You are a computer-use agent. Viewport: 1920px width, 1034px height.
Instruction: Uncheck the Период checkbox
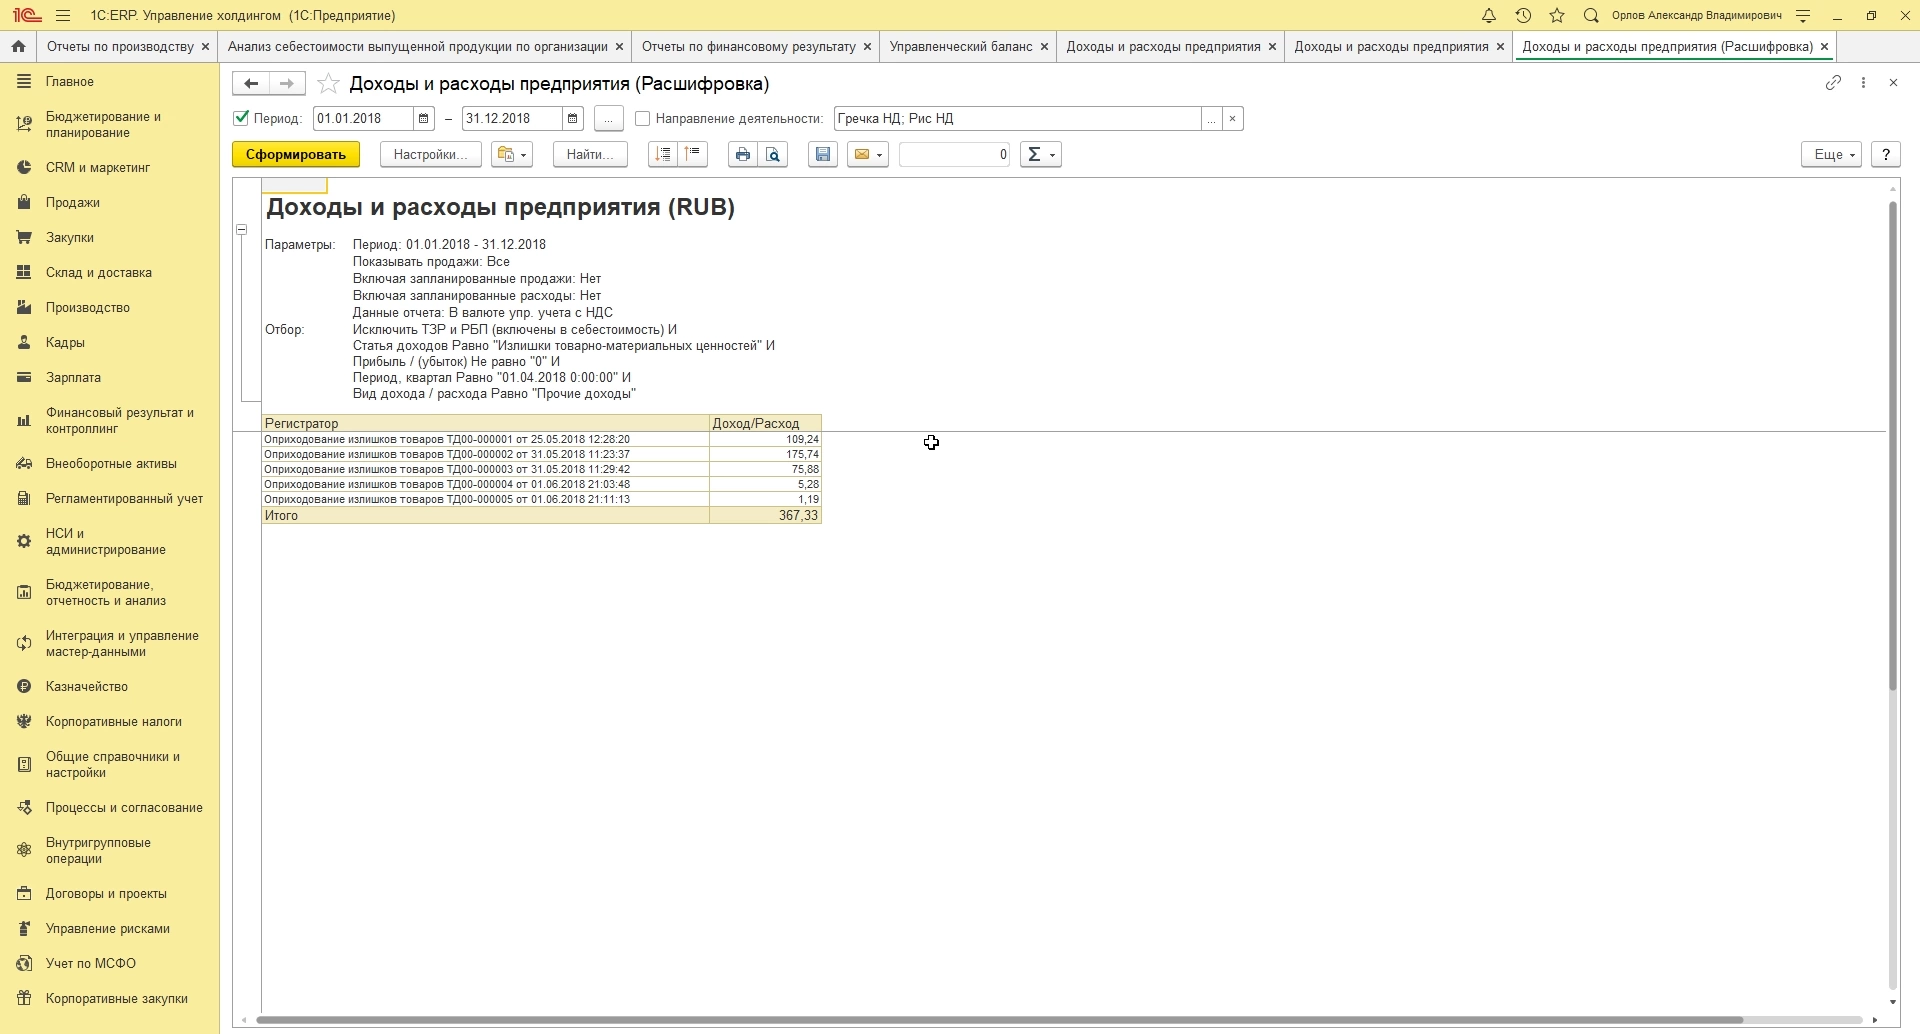coord(241,118)
